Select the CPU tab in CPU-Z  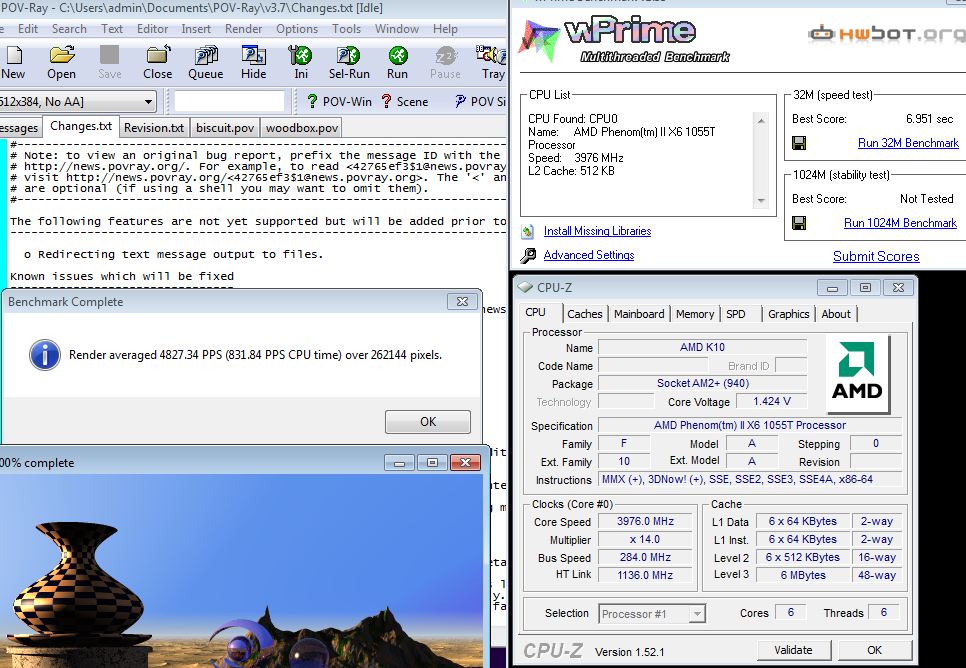(x=535, y=312)
